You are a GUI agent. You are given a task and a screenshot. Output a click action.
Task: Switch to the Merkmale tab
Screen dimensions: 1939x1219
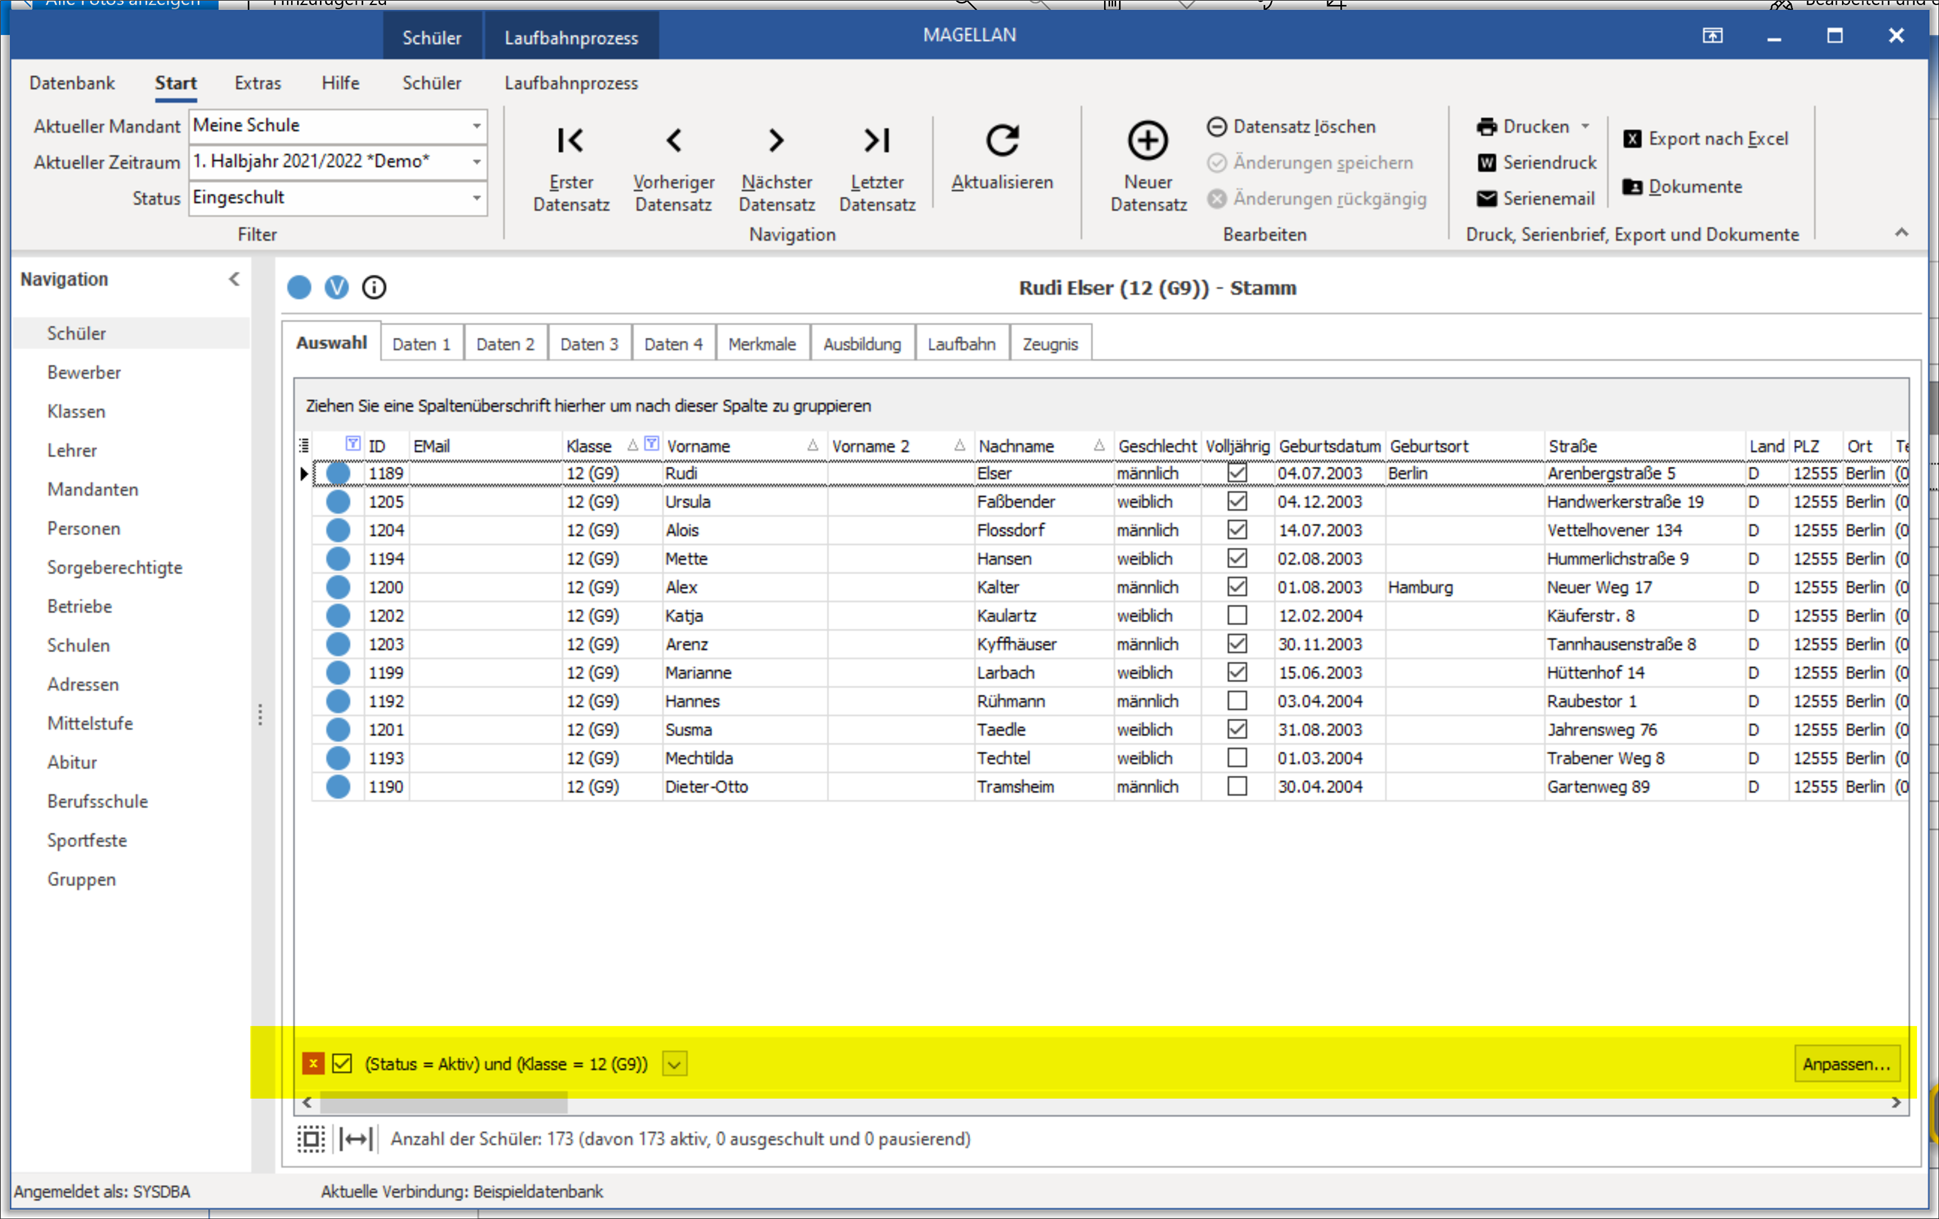(x=762, y=344)
